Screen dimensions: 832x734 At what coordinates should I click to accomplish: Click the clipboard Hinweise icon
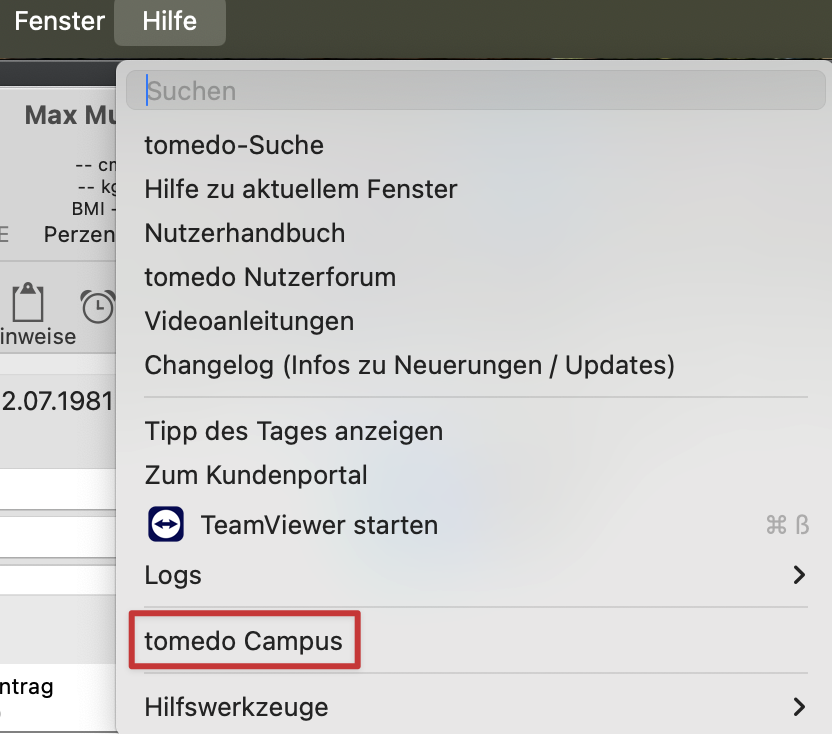[30, 304]
